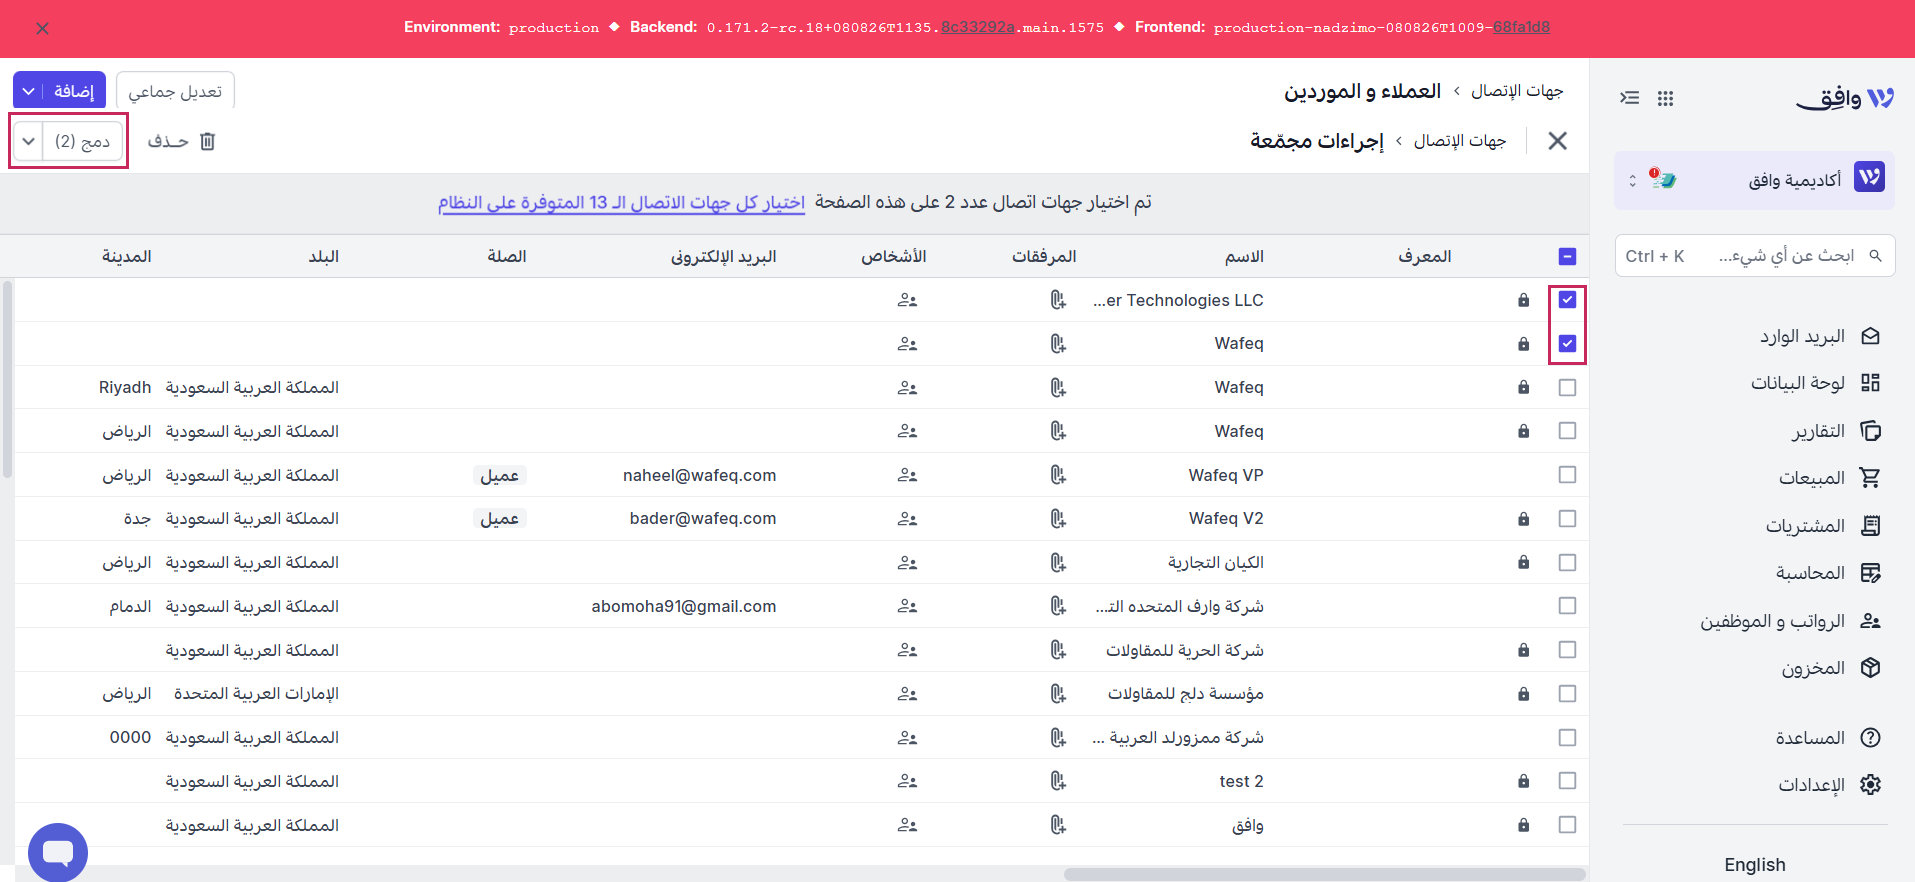This screenshot has width=1915, height=882.
Task: Click people icon in الكيان التجارية row
Action: pyautogui.click(x=907, y=563)
